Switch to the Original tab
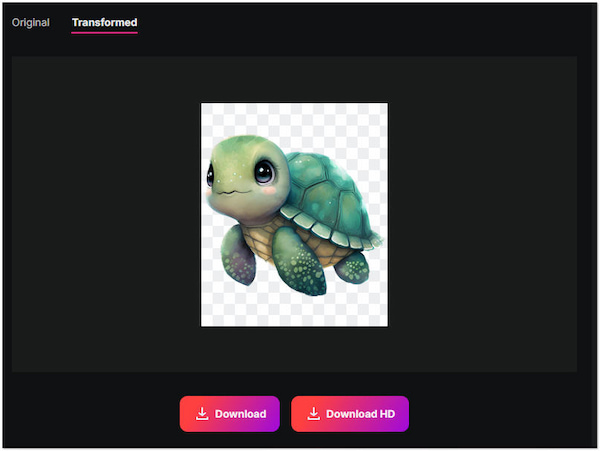 30,22
